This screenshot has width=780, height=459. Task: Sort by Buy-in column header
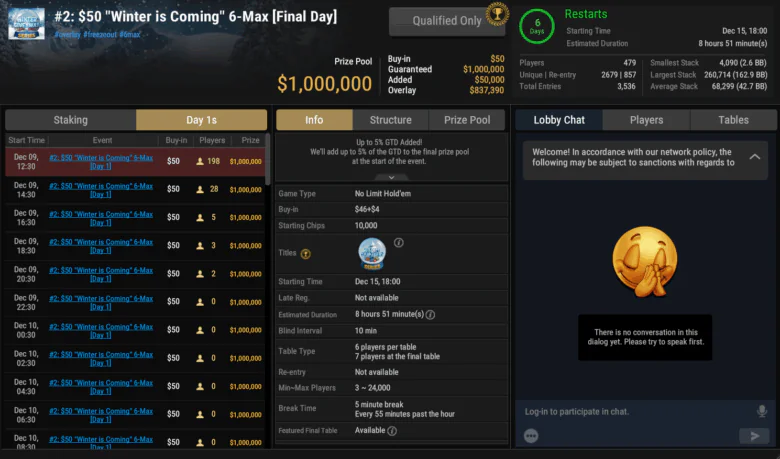[x=176, y=140]
